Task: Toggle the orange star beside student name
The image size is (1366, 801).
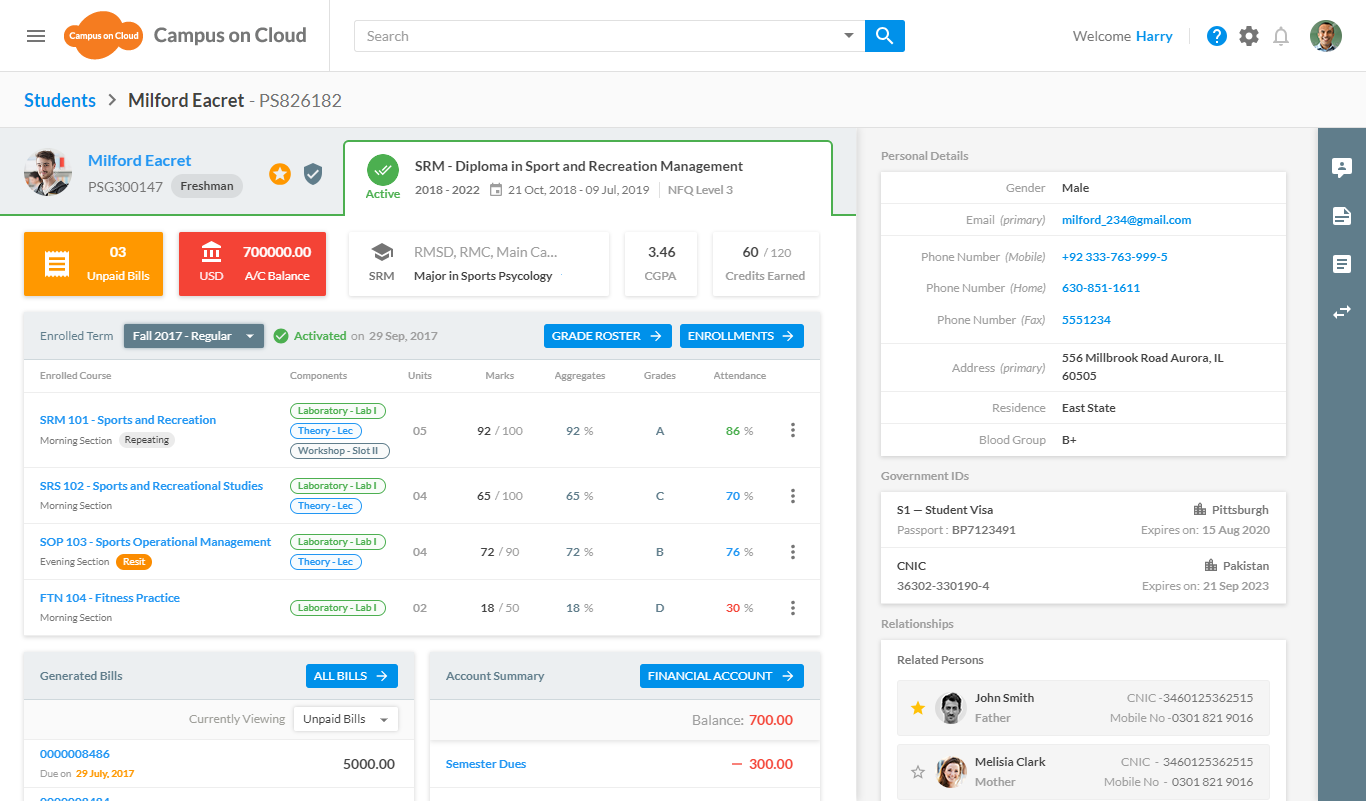Action: click(x=280, y=174)
